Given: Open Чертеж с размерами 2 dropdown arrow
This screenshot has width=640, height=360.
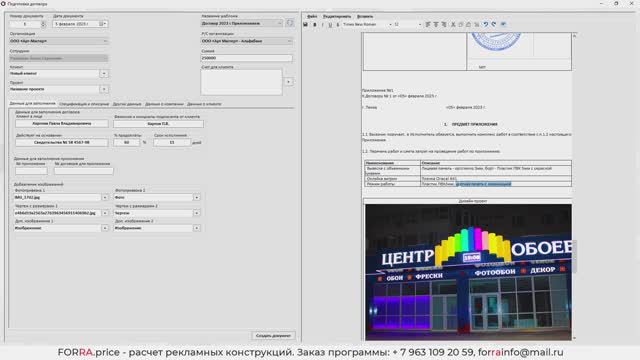Looking at the screenshot, I should coord(196,213).
